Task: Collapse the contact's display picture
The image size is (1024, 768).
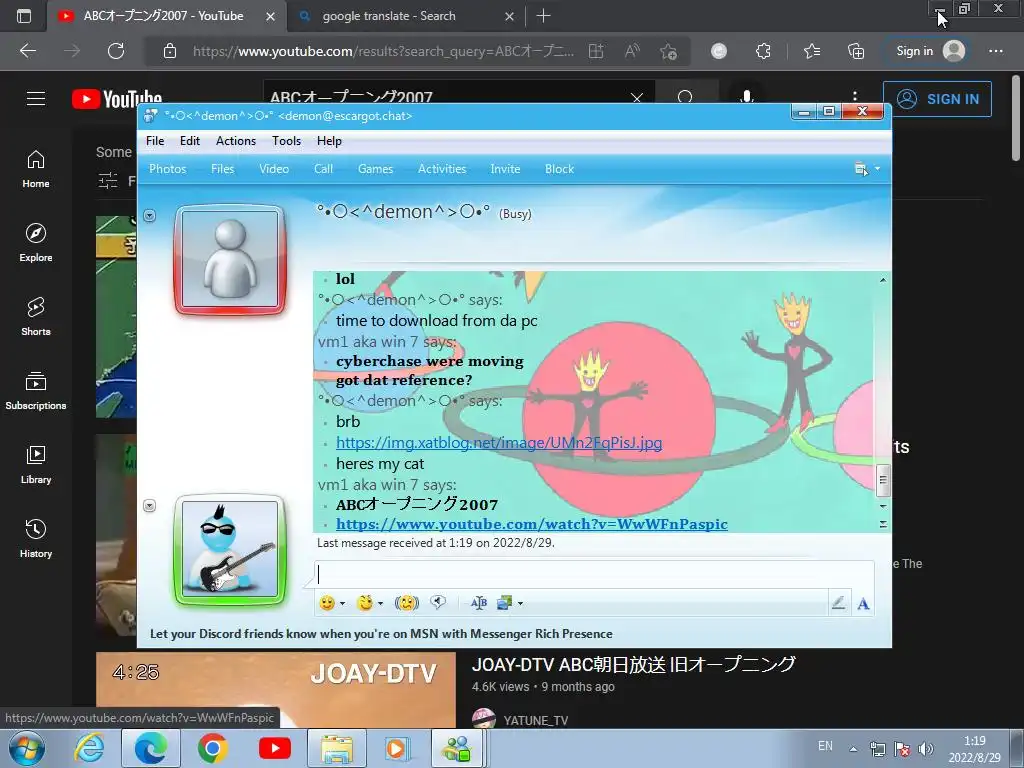Action: pos(150,216)
